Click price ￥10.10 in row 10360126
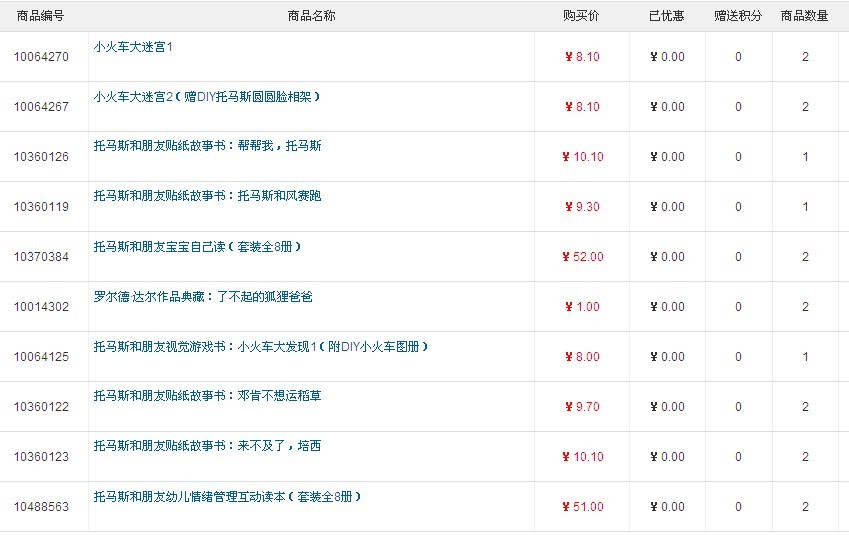 point(583,157)
